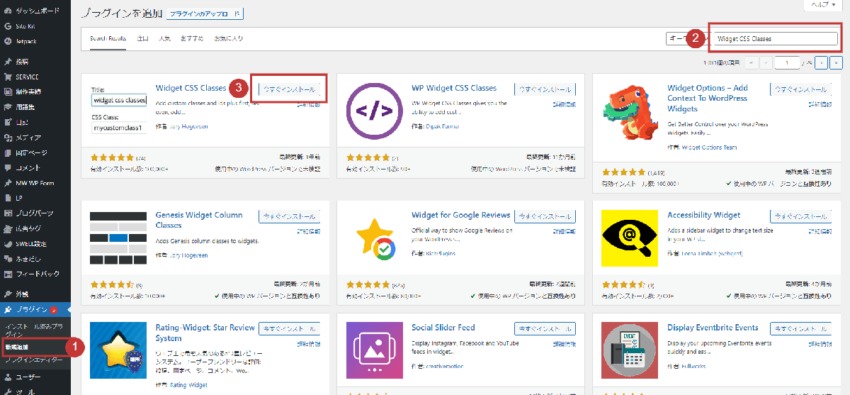Select インストール済みプラグイン submenu item
This screenshot has width=850, height=395.
33,332
